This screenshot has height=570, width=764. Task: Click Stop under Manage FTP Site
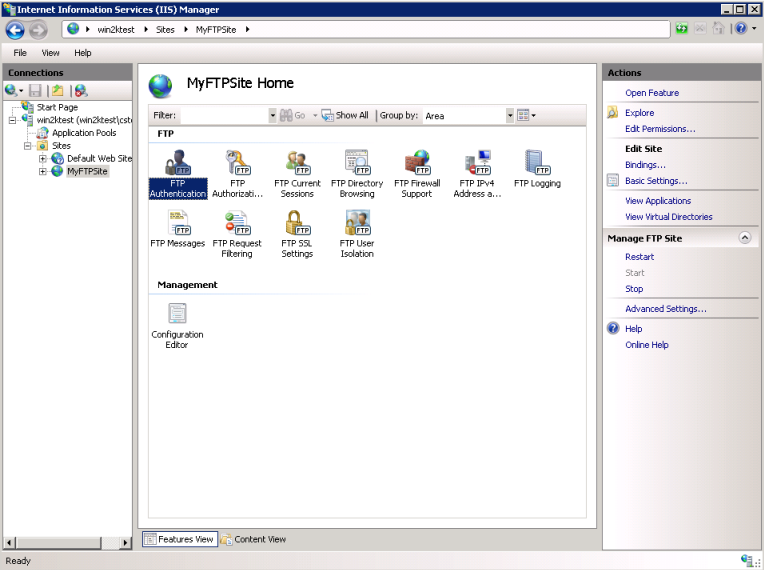(x=634, y=289)
